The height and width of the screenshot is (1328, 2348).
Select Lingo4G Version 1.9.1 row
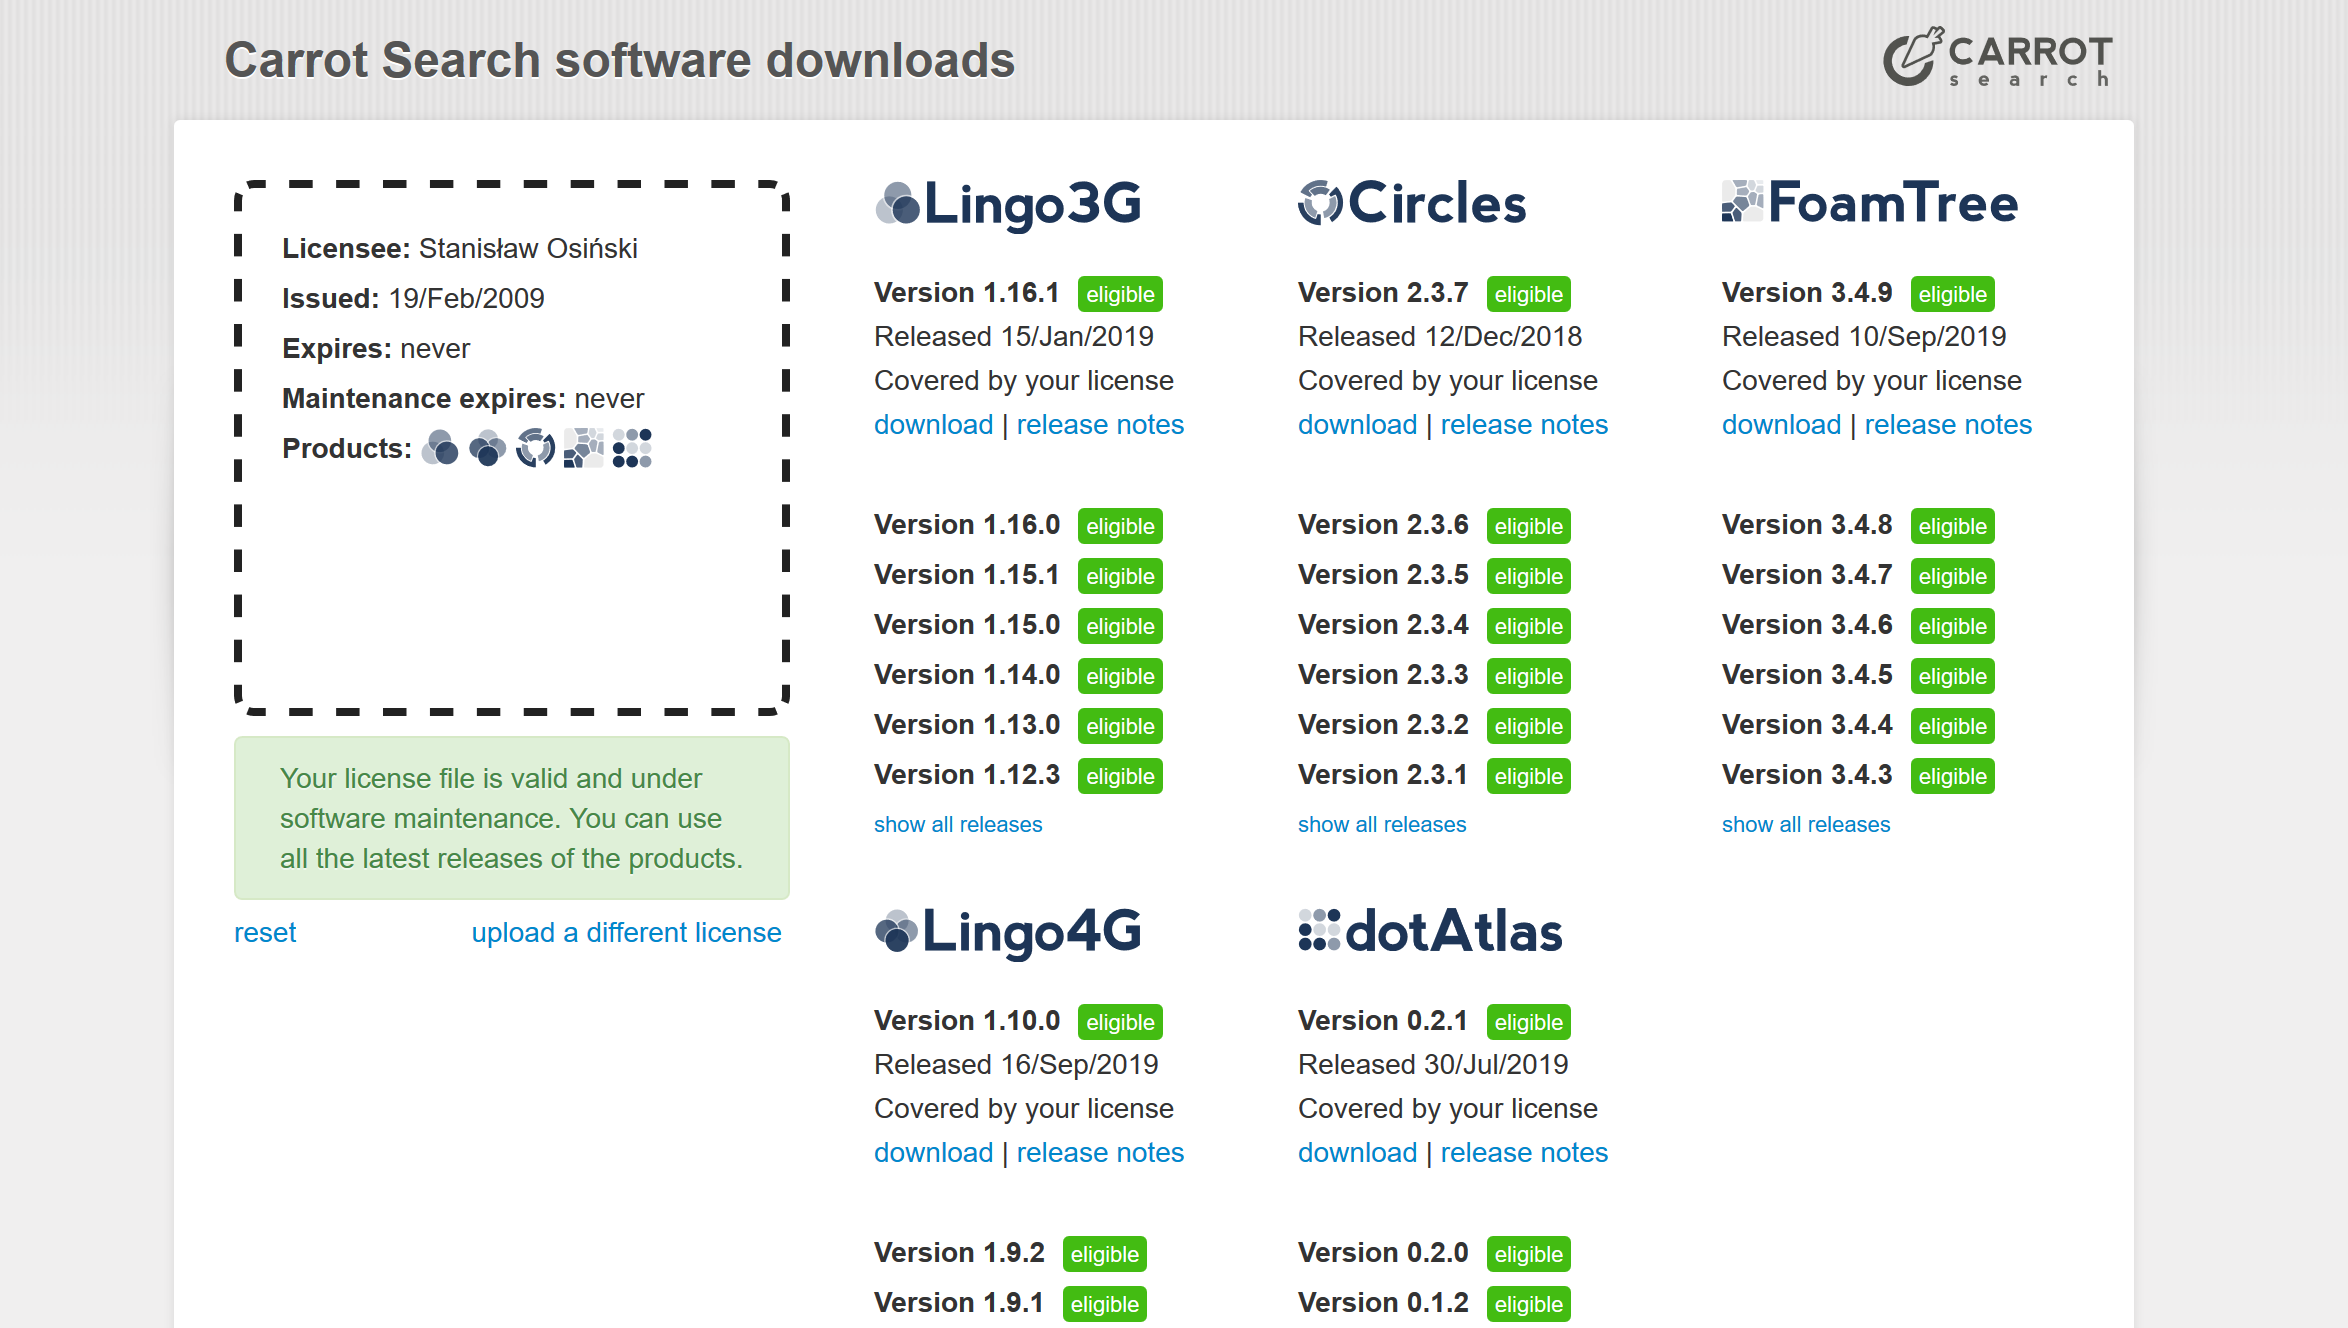click(x=1010, y=1303)
